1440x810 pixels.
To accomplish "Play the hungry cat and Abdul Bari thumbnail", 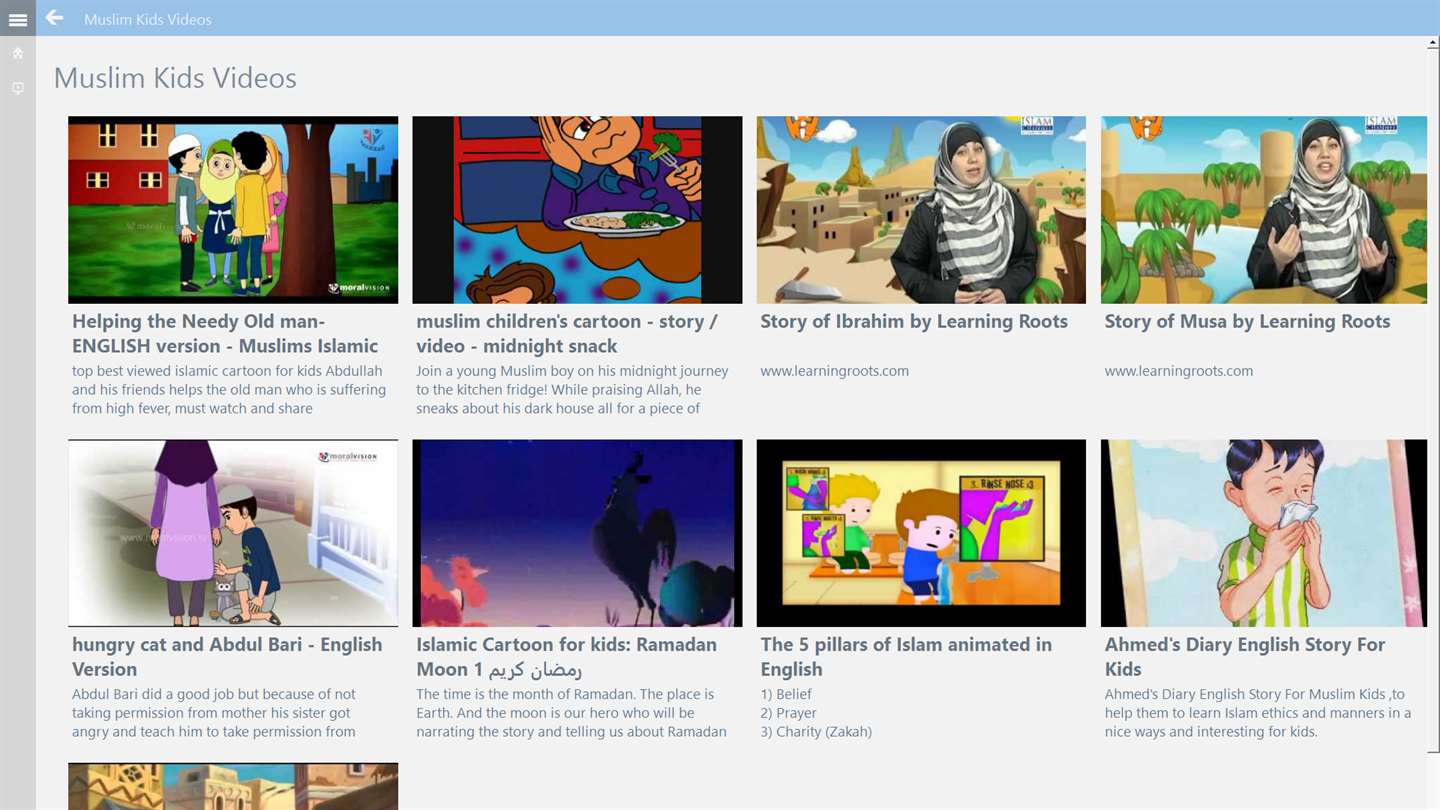I will [x=233, y=533].
